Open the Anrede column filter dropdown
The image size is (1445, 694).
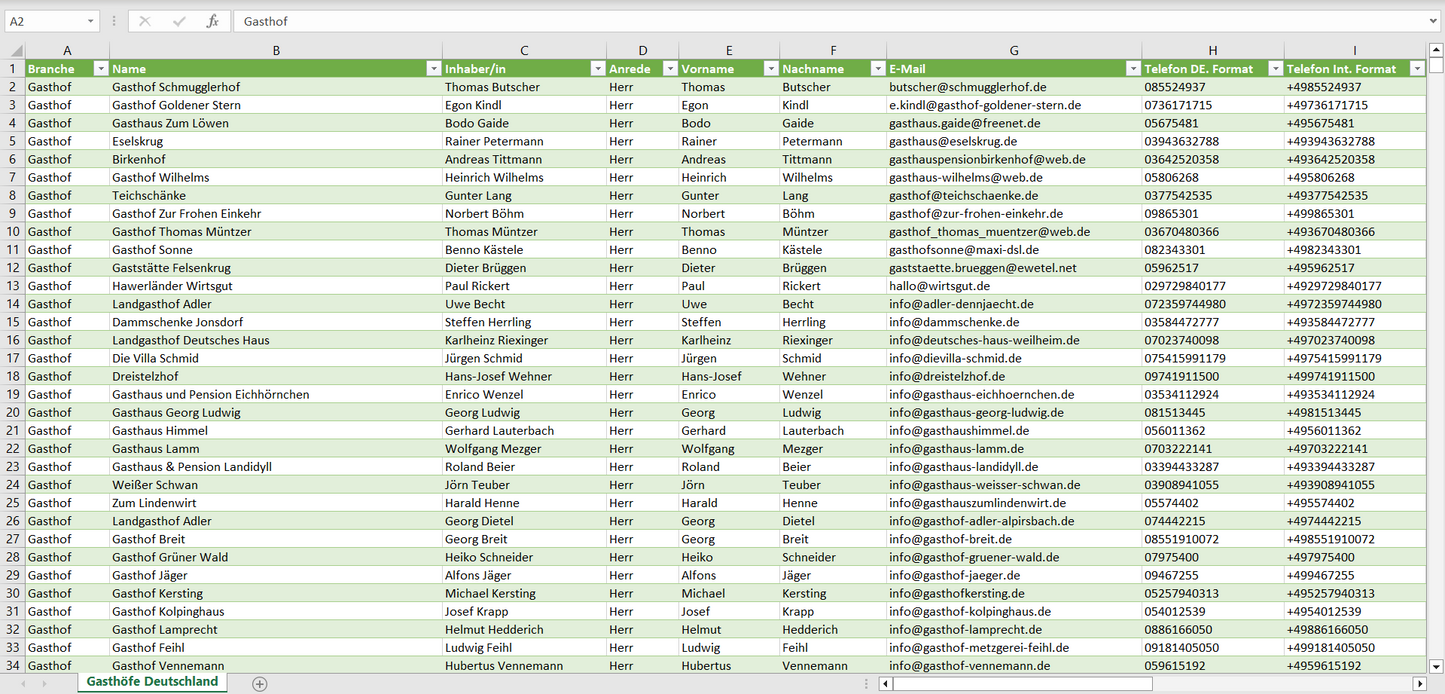point(669,69)
